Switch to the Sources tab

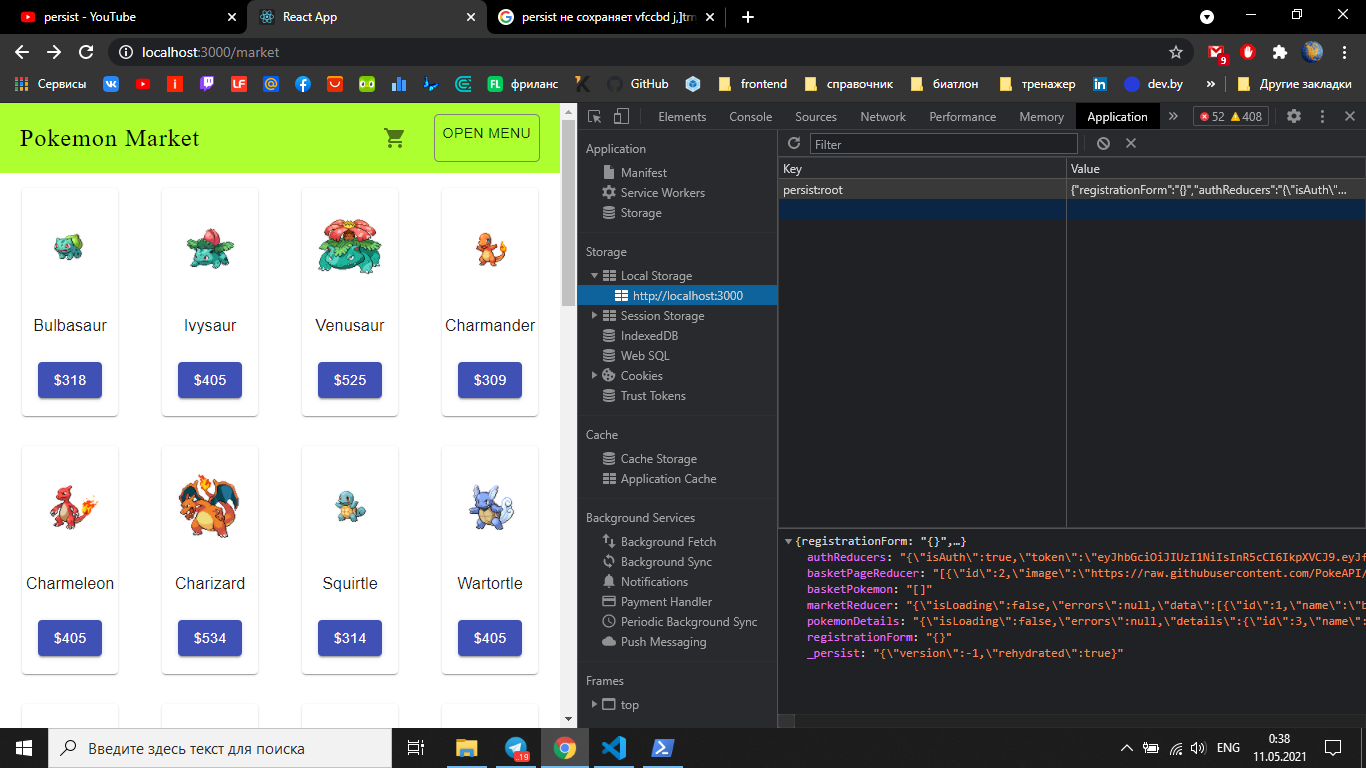coord(816,117)
